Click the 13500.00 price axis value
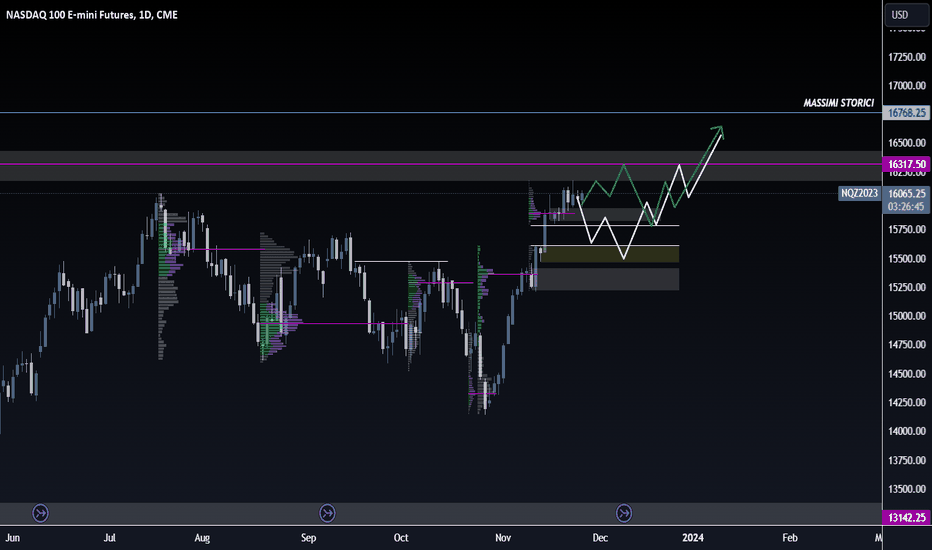932x550 pixels. (906, 489)
